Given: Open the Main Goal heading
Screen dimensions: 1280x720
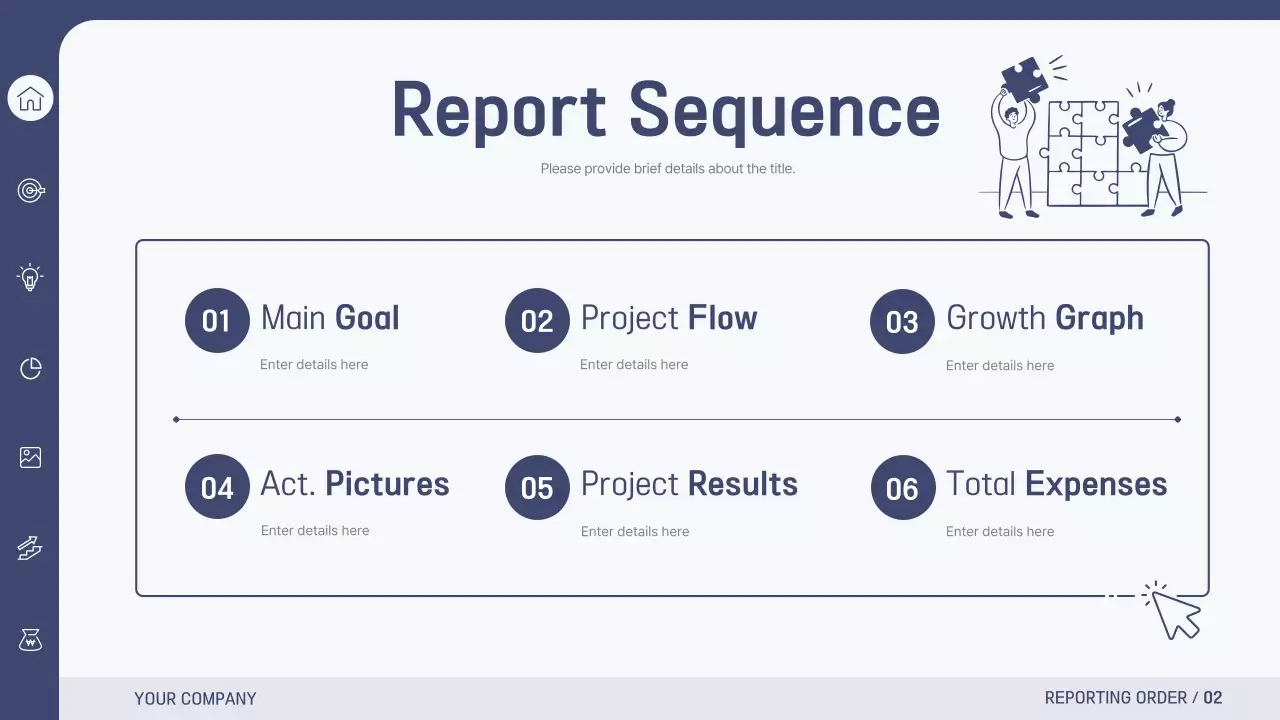Looking at the screenshot, I should click(x=330, y=318).
